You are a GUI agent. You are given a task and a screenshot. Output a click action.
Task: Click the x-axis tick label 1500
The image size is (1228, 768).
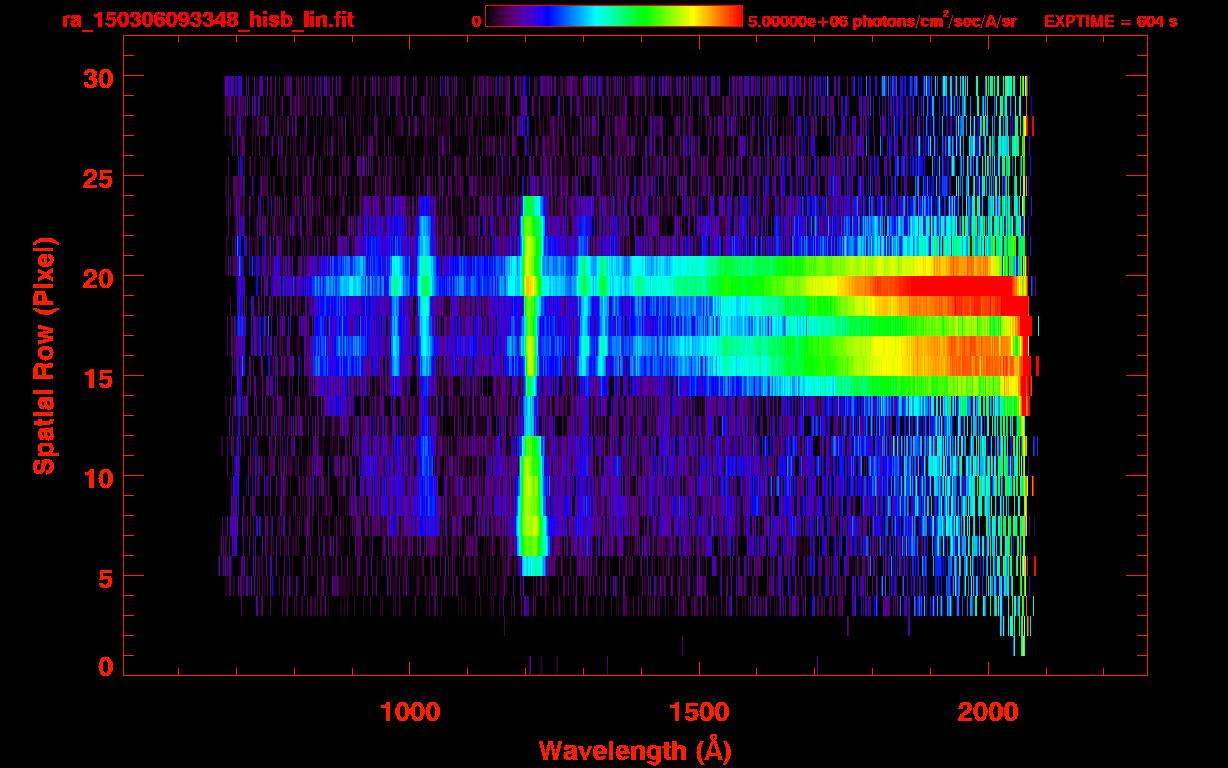pos(699,712)
